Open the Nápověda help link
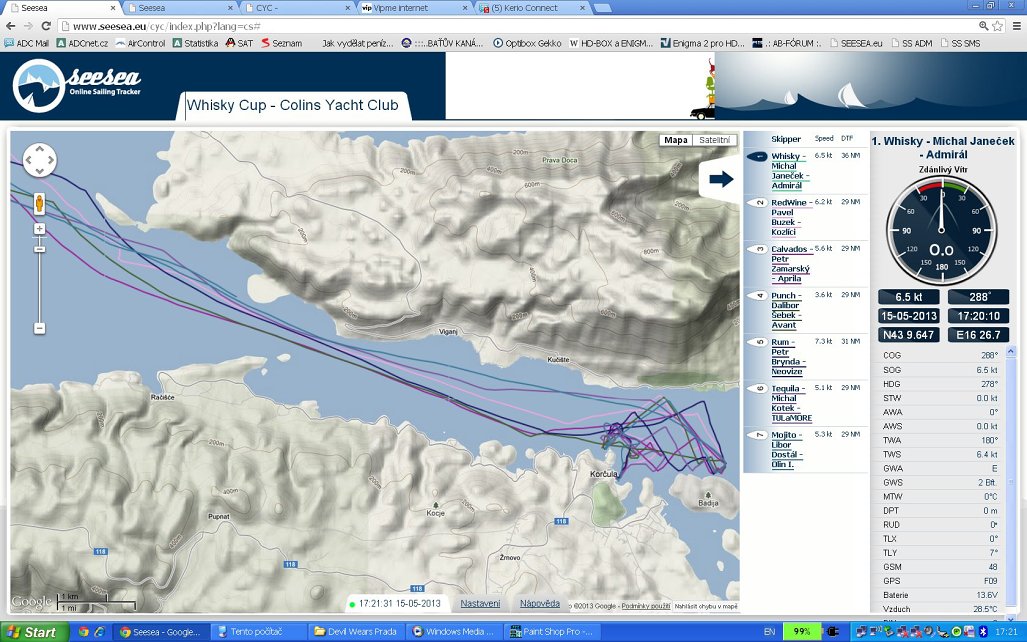 pyautogui.click(x=540, y=603)
